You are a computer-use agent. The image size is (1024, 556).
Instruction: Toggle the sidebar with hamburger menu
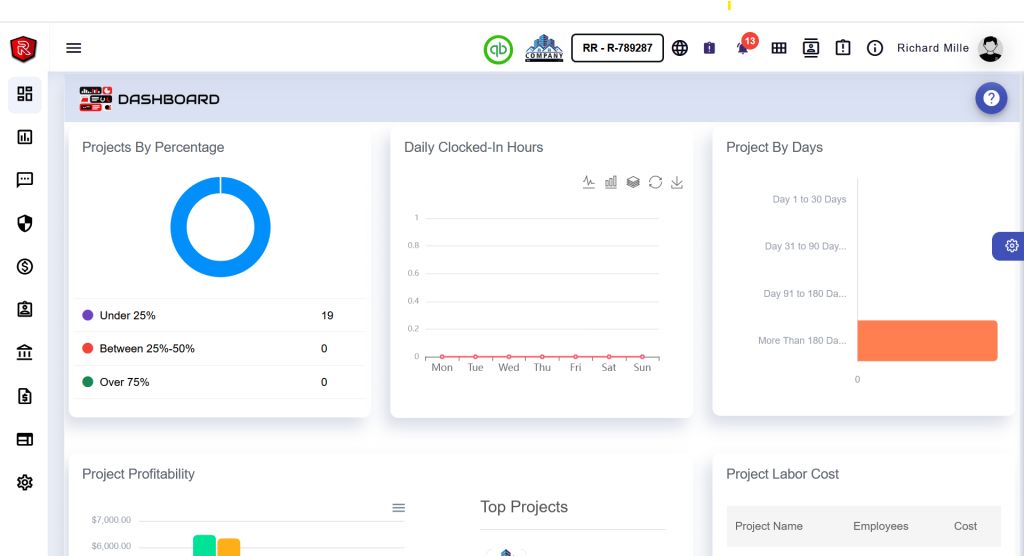[74, 48]
